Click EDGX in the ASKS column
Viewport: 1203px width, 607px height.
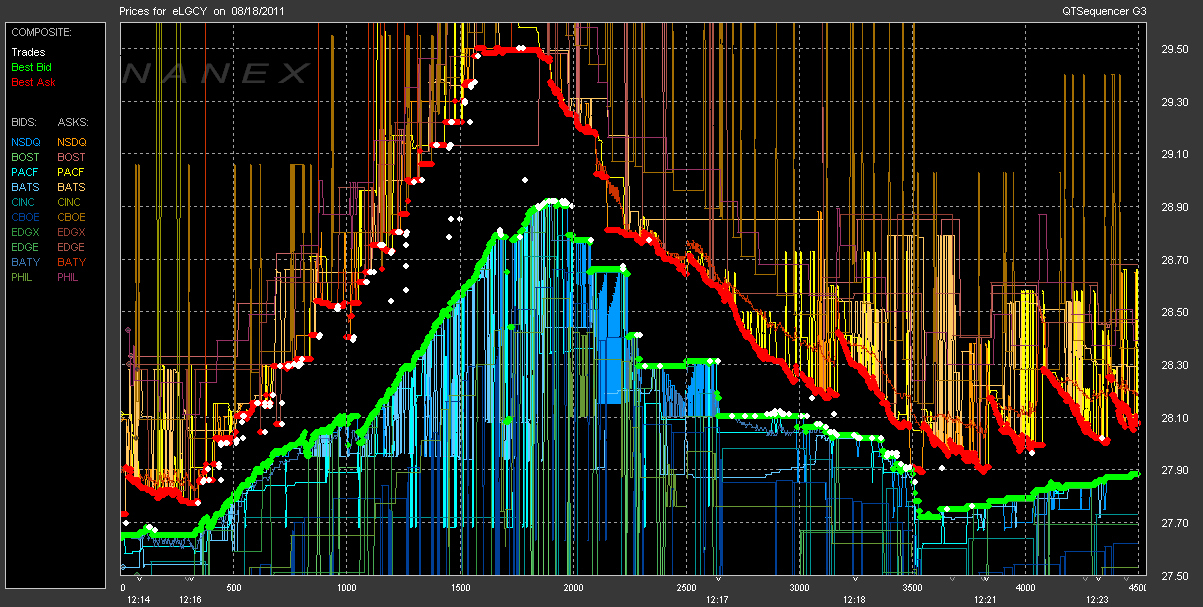[x=72, y=232]
